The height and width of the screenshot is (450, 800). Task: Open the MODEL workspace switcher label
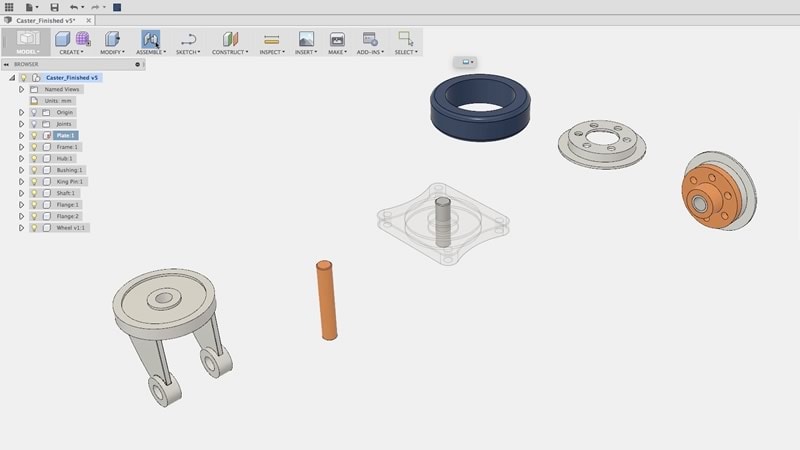[x=28, y=52]
